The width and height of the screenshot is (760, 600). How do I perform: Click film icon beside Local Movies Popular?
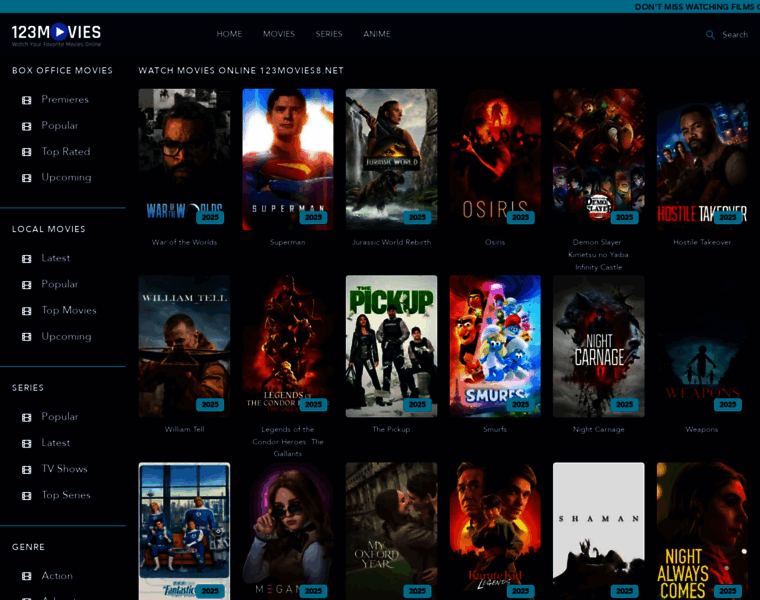click(27, 285)
